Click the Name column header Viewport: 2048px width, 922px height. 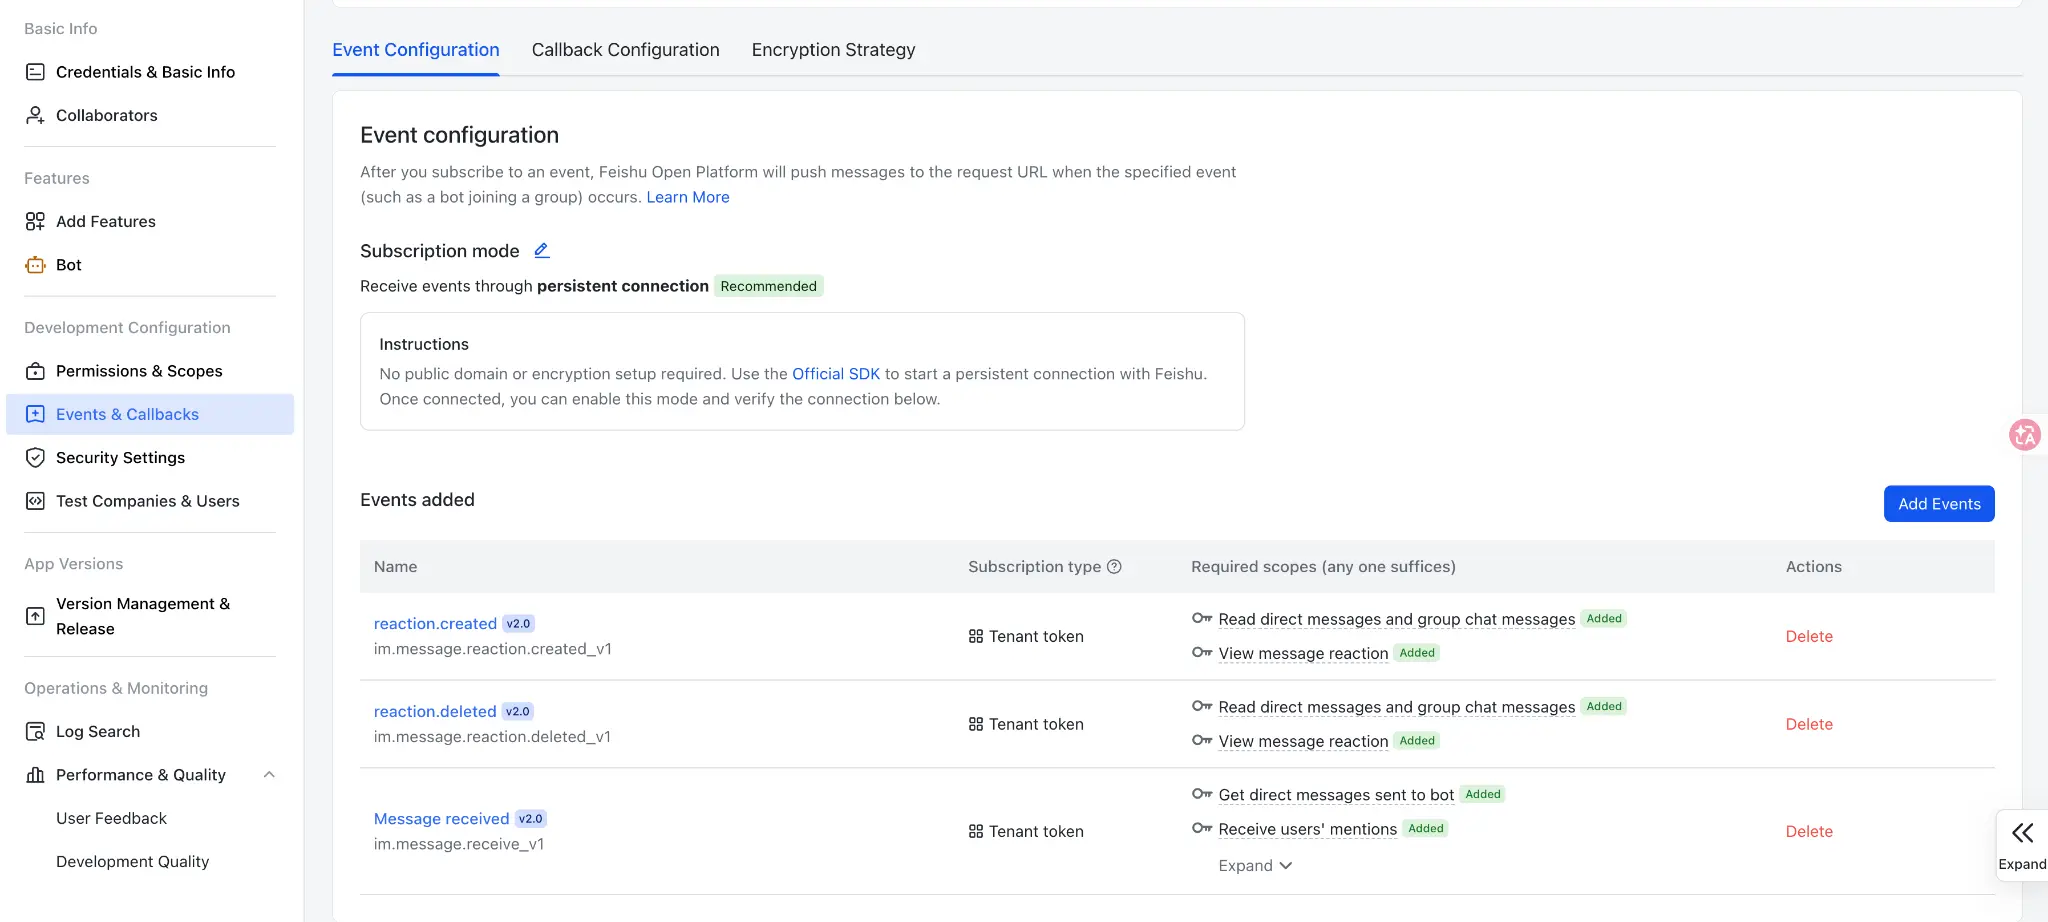pos(396,566)
